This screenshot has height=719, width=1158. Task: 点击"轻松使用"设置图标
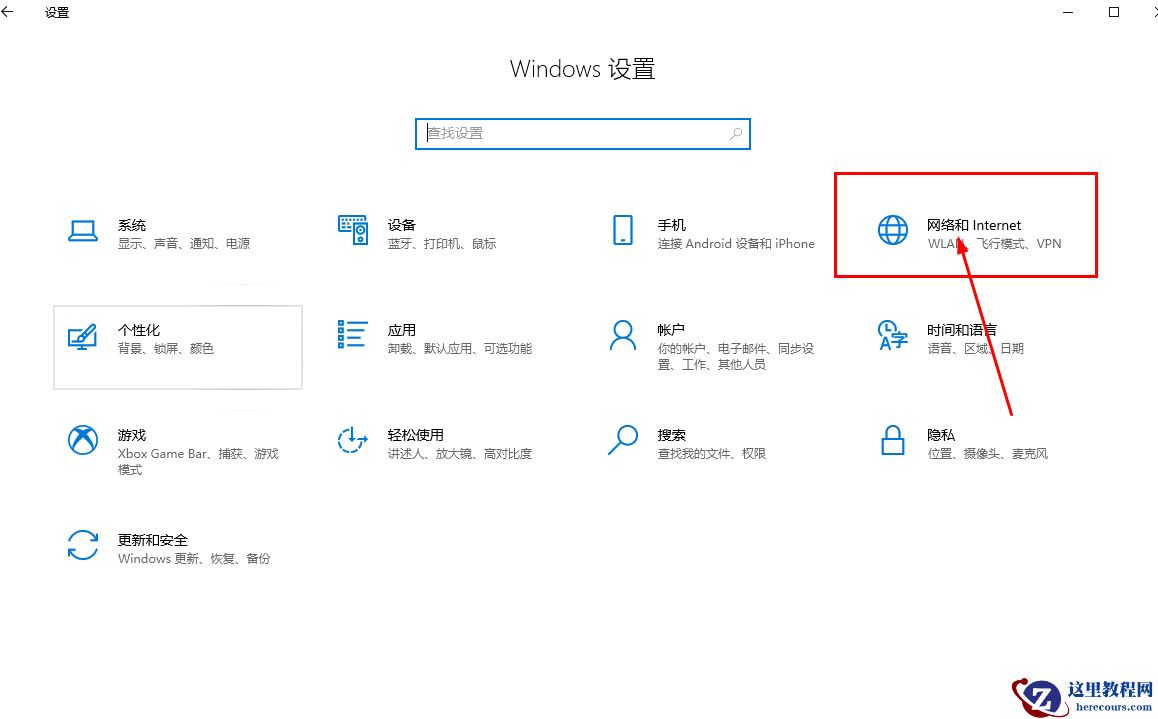[x=352, y=441]
